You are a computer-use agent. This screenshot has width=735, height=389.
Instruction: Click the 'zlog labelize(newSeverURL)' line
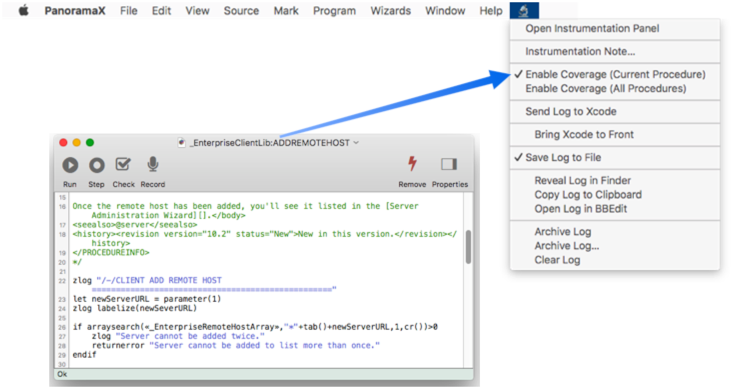point(135,308)
